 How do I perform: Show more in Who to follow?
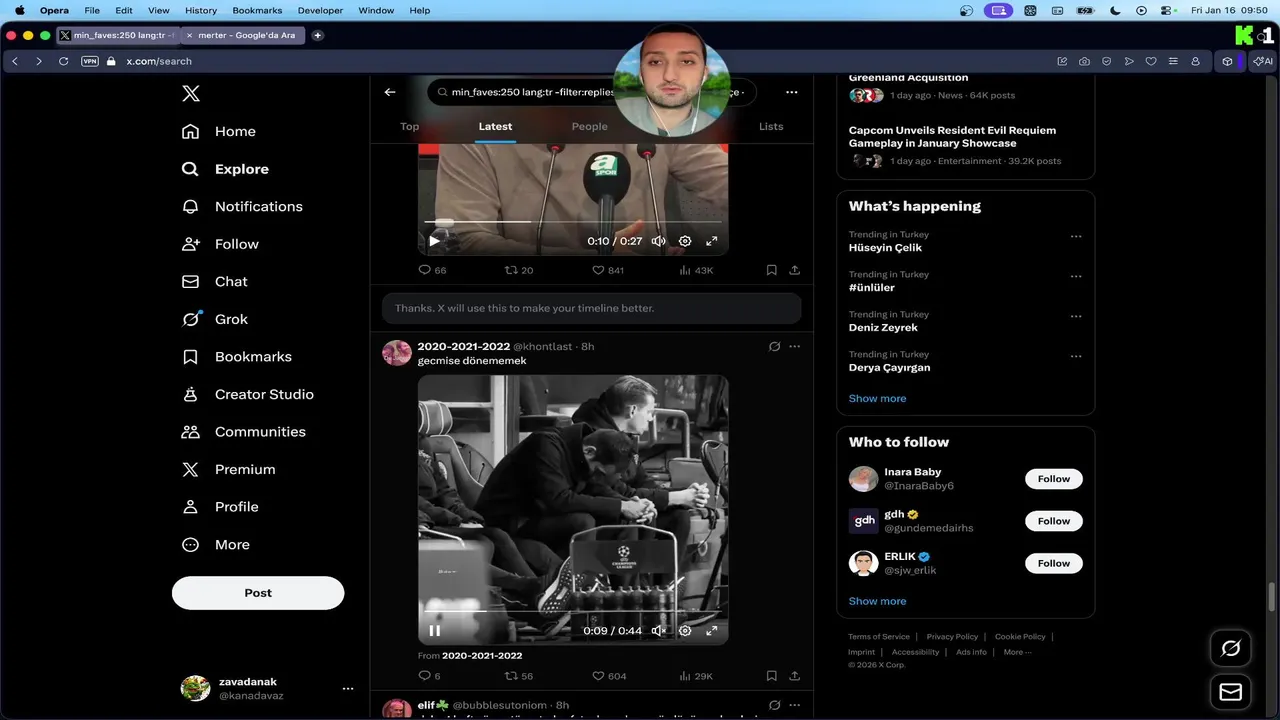(877, 601)
